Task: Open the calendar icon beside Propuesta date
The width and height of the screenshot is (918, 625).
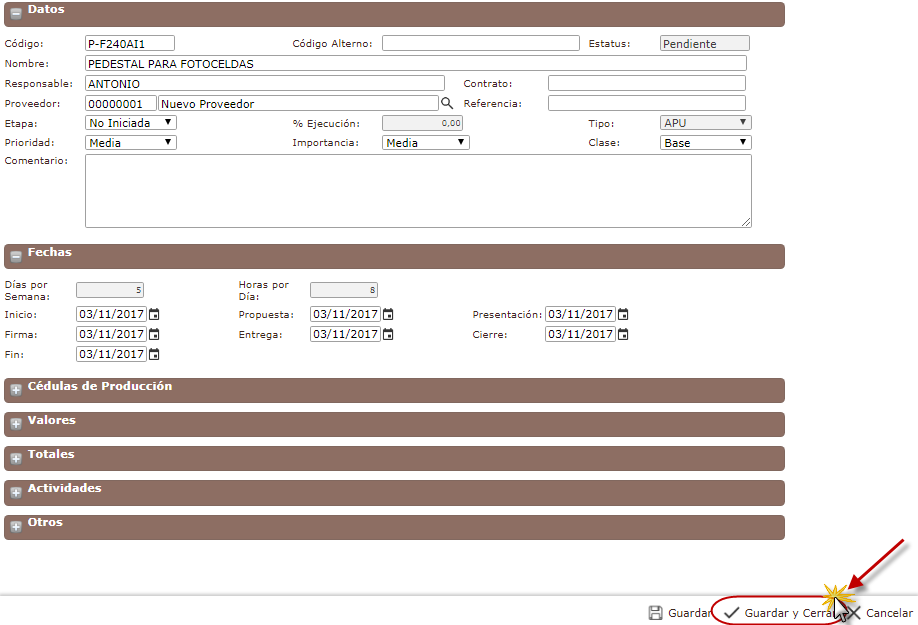Action: tap(388, 314)
